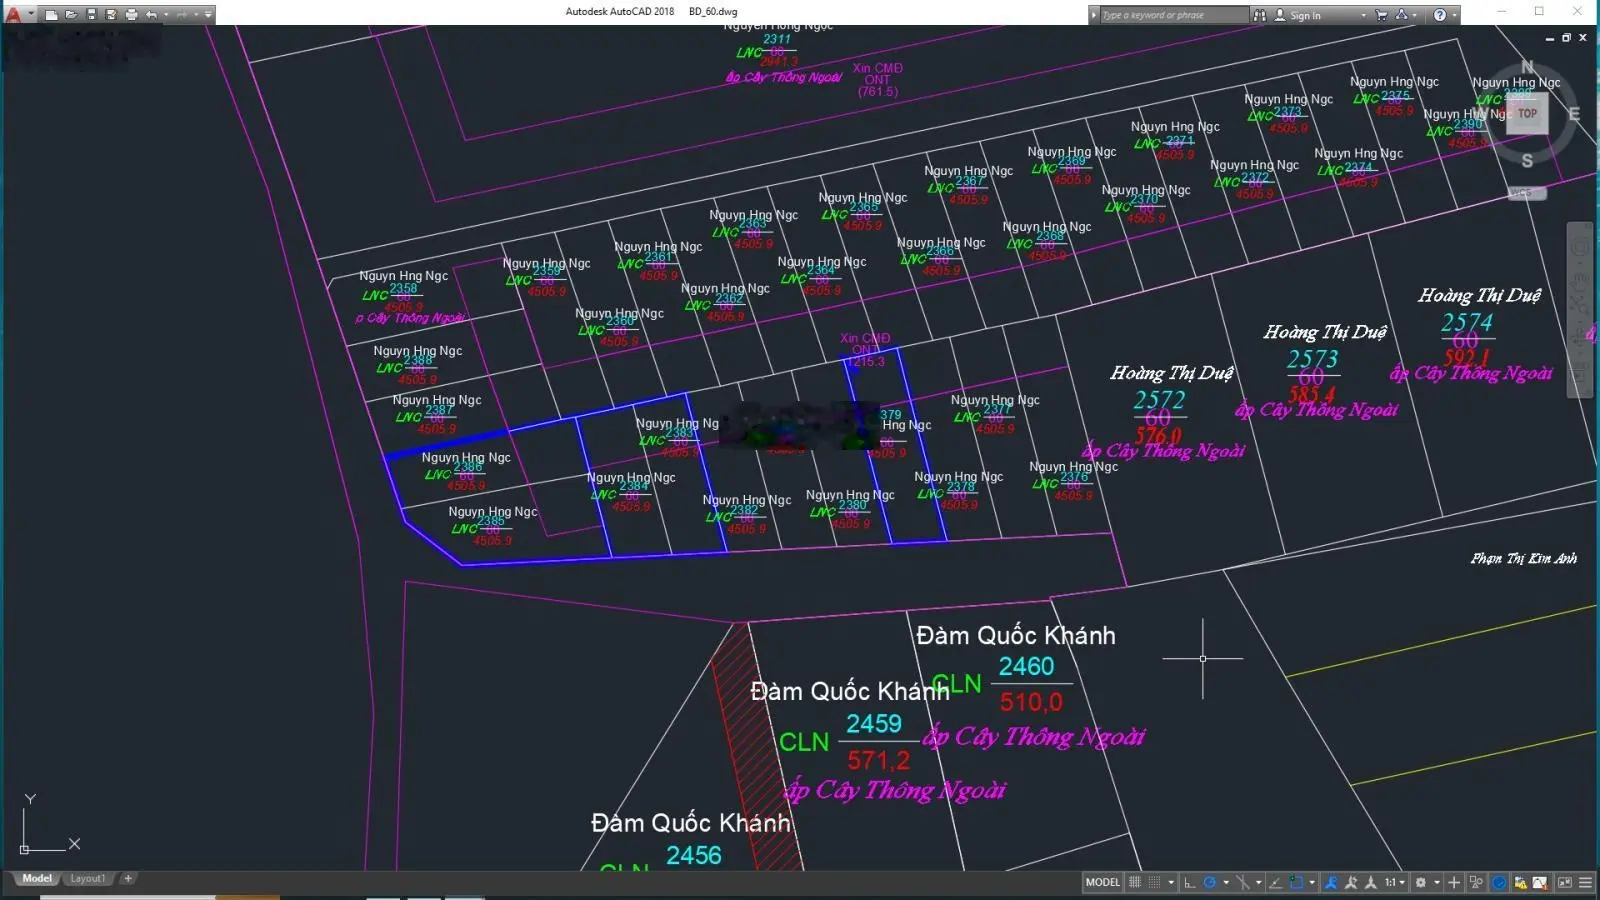Click the Redo arrow icon
Image resolution: width=1600 pixels, height=900 pixels.
coord(181,15)
